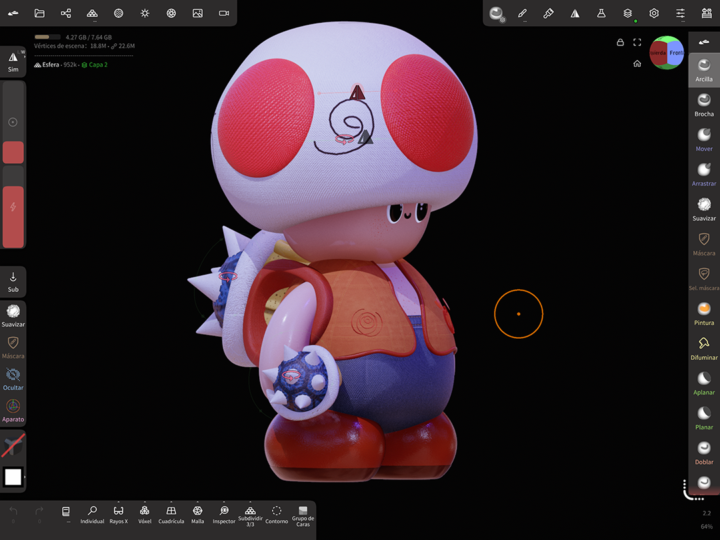The height and width of the screenshot is (540, 720).
Task: Open the Tool brush preview in top bar
Action: (496, 14)
